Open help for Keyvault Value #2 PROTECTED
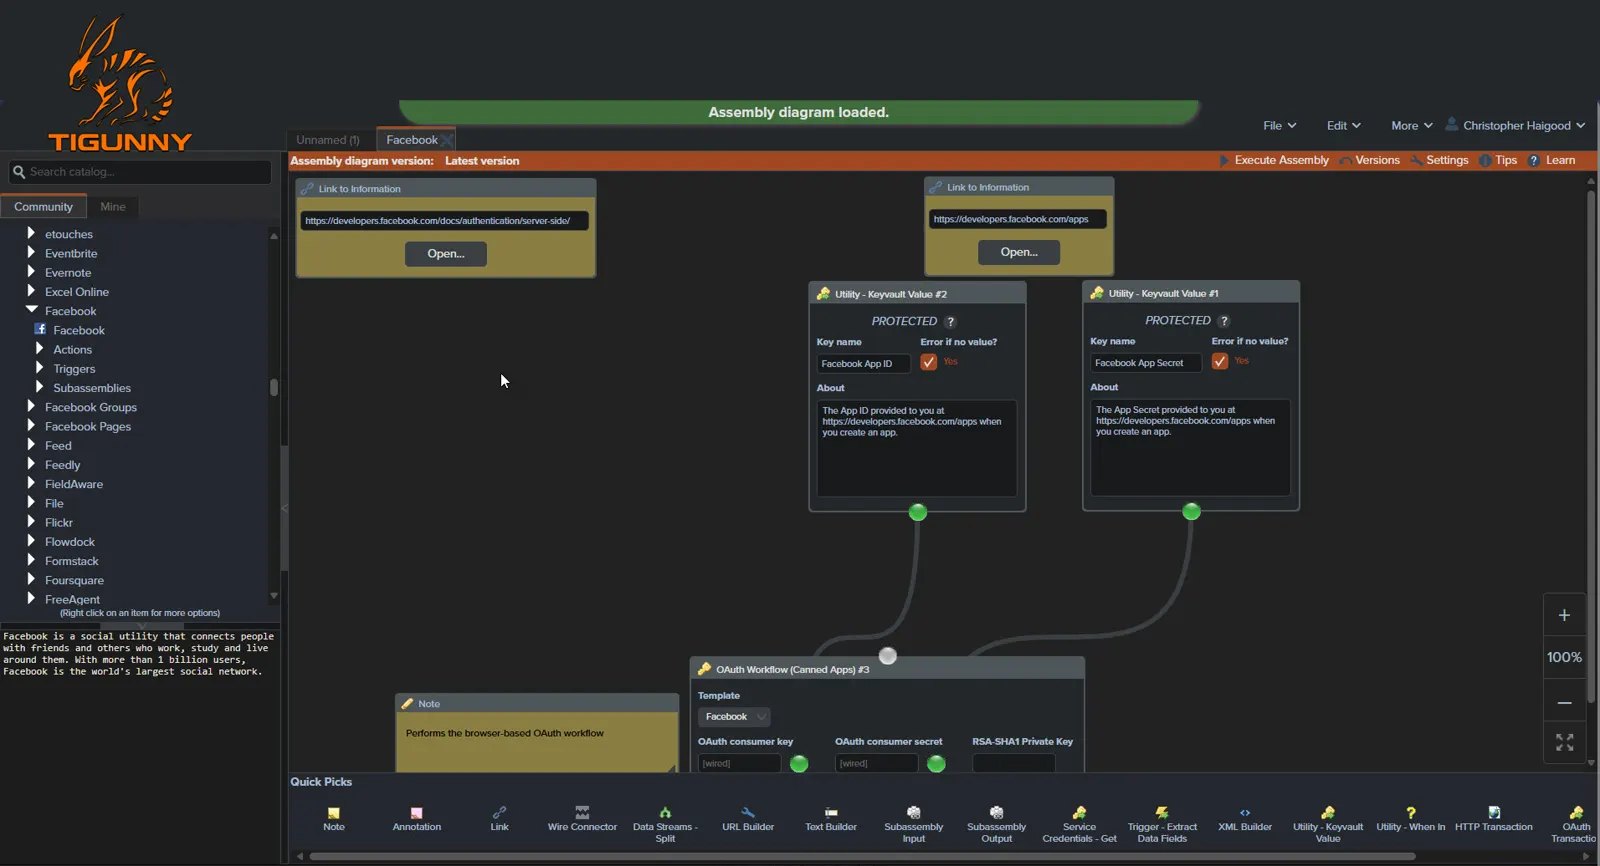Viewport: 1600px width, 866px height. pyautogui.click(x=951, y=322)
